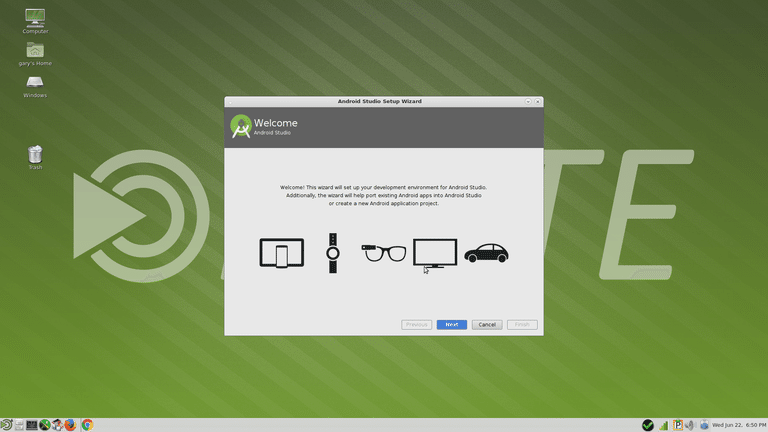Cancel the Android Studio setup wizard
This screenshot has width=768, height=432.
coord(487,324)
